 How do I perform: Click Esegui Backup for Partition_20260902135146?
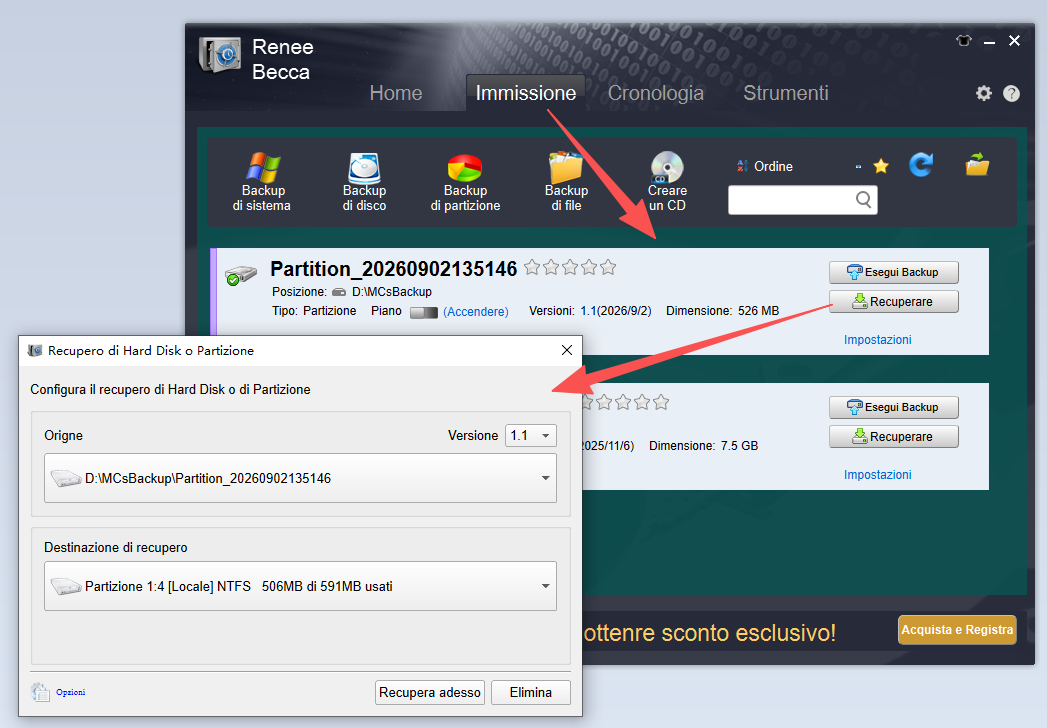(893, 272)
